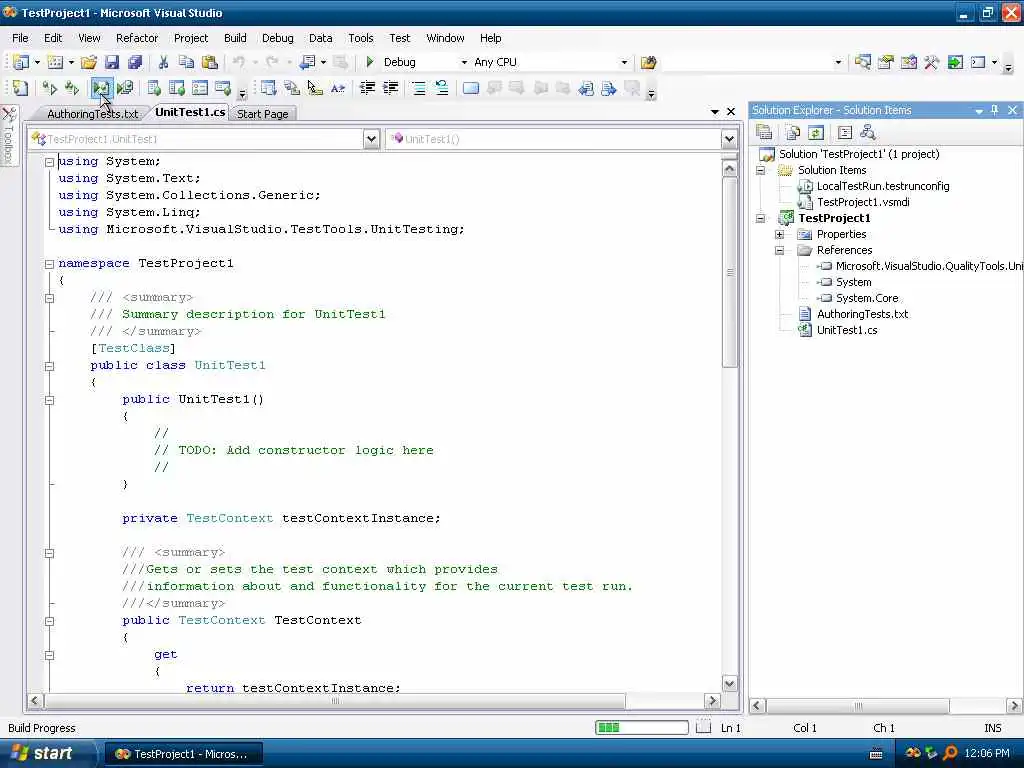Click the Add New Item toolbar icon
The height and width of the screenshot is (768, 1024).
[x=56, y=62]
